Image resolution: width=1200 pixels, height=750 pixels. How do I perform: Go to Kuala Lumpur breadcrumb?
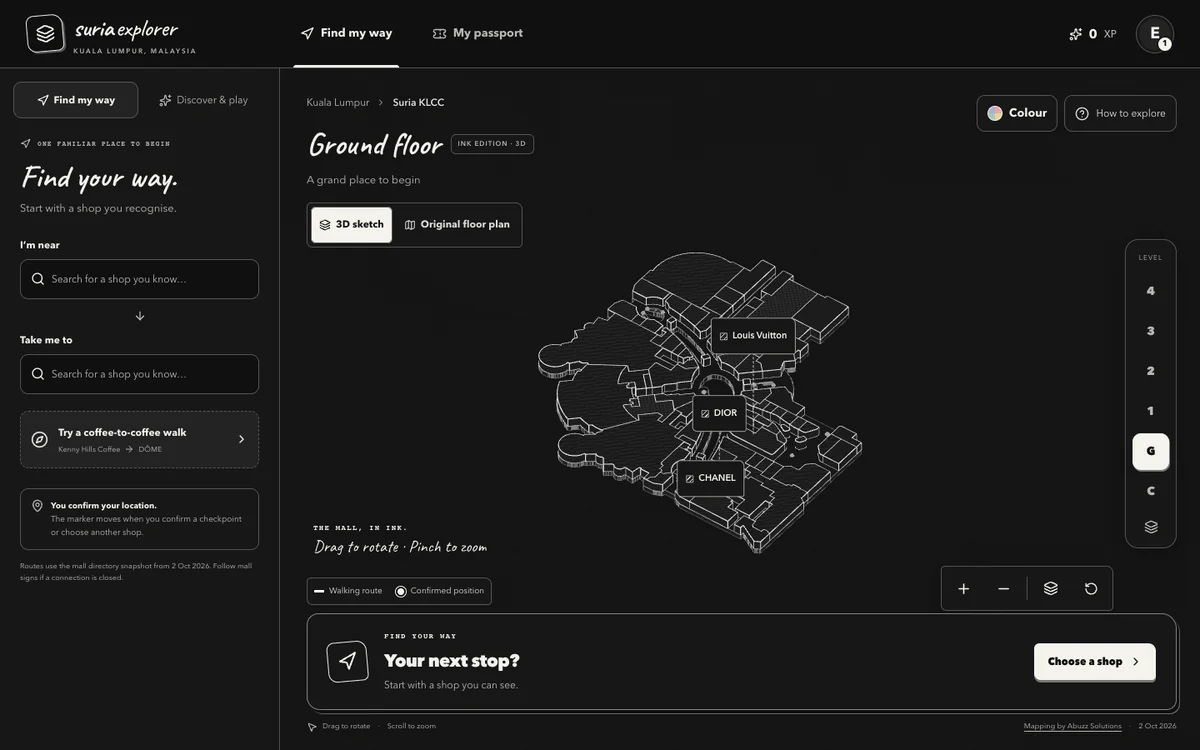click(338, 102)
